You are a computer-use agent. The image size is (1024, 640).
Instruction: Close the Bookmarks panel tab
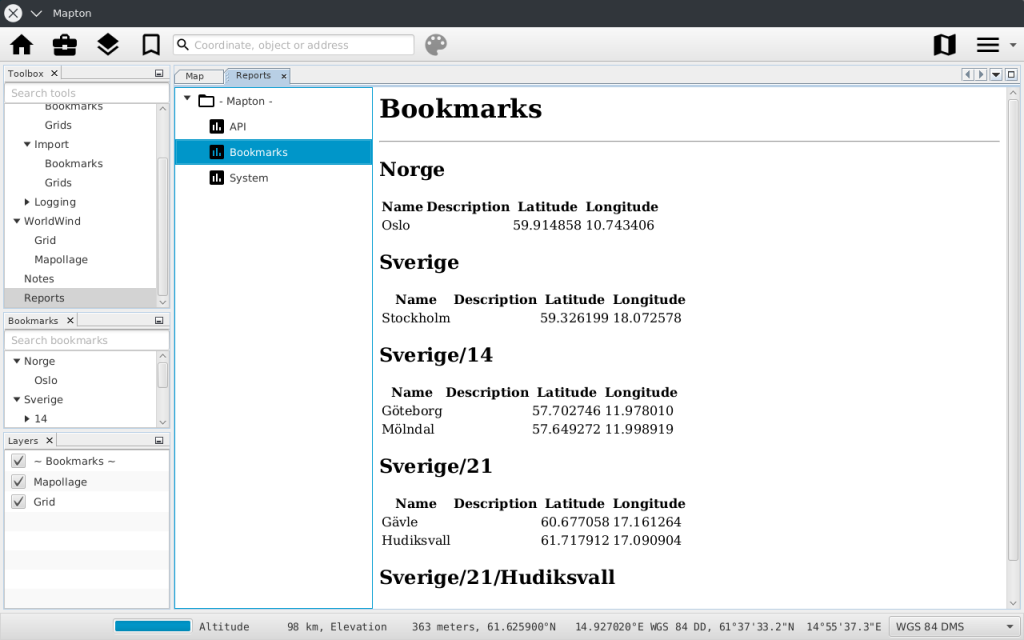pyautogui.click(x=70, y=320)
